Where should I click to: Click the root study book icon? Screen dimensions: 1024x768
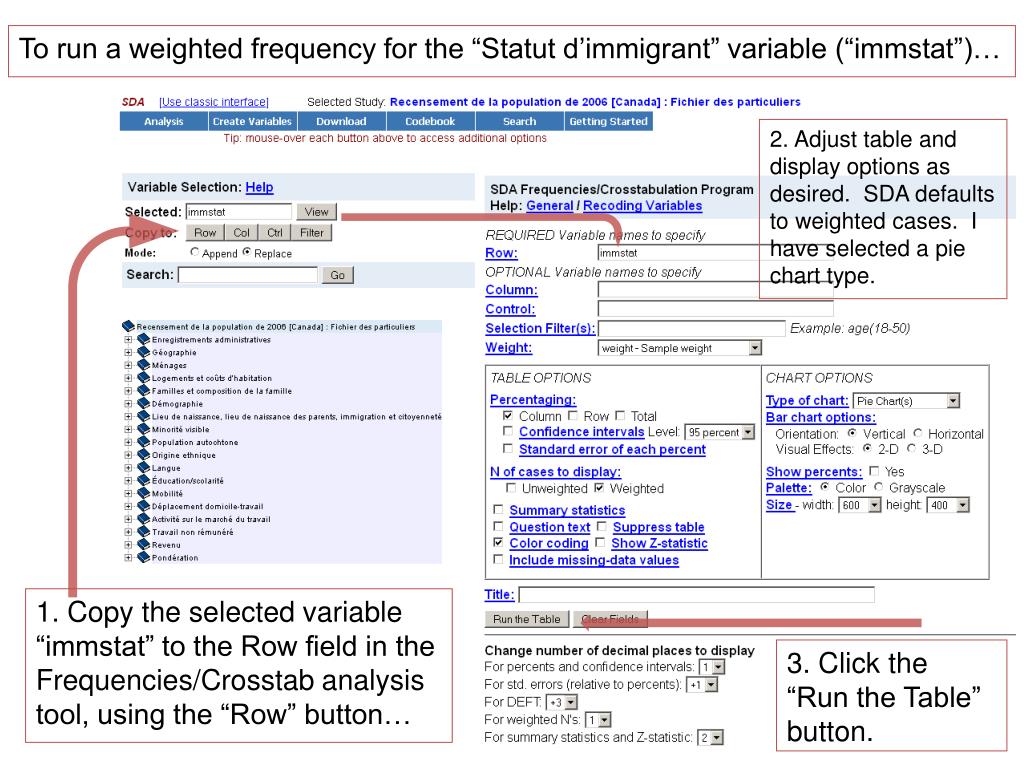coord(129,326)
